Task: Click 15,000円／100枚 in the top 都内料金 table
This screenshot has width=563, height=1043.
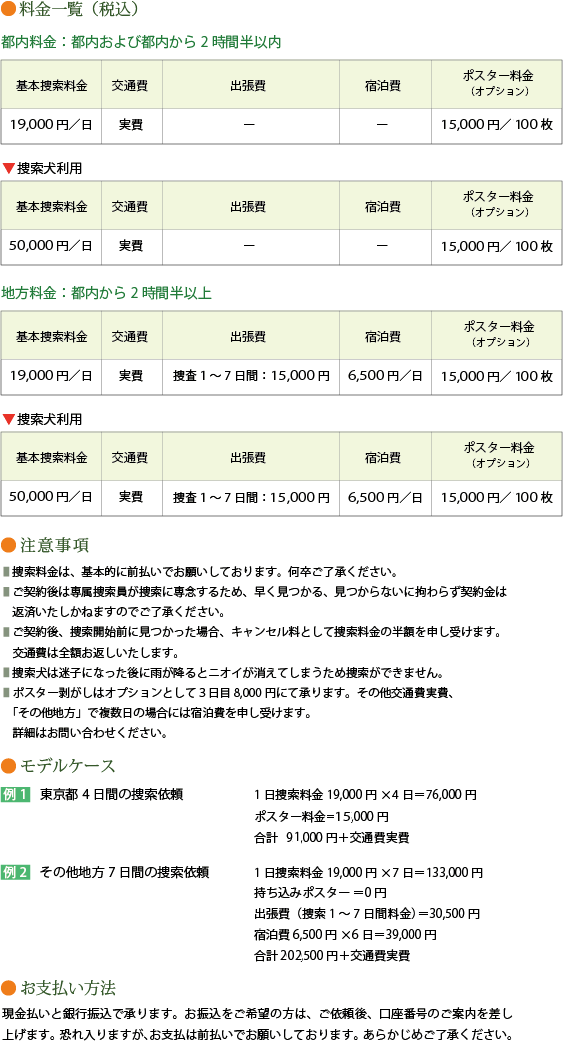Action: click(496, 124)
